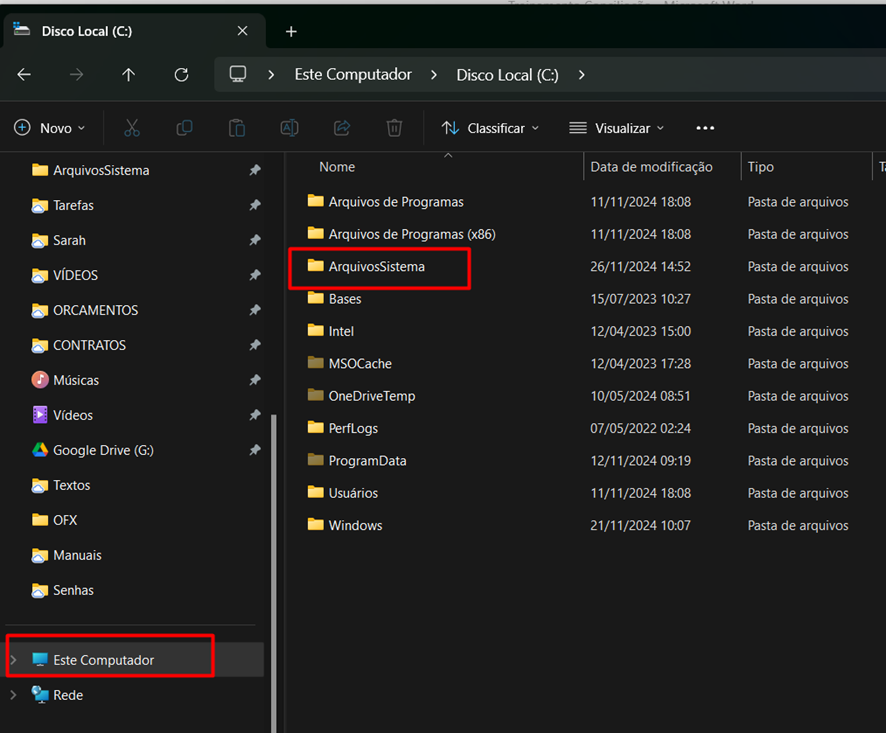Click the Copy icon in toolbar
Screen dimensions: 886x733
(x=184, y=128)
